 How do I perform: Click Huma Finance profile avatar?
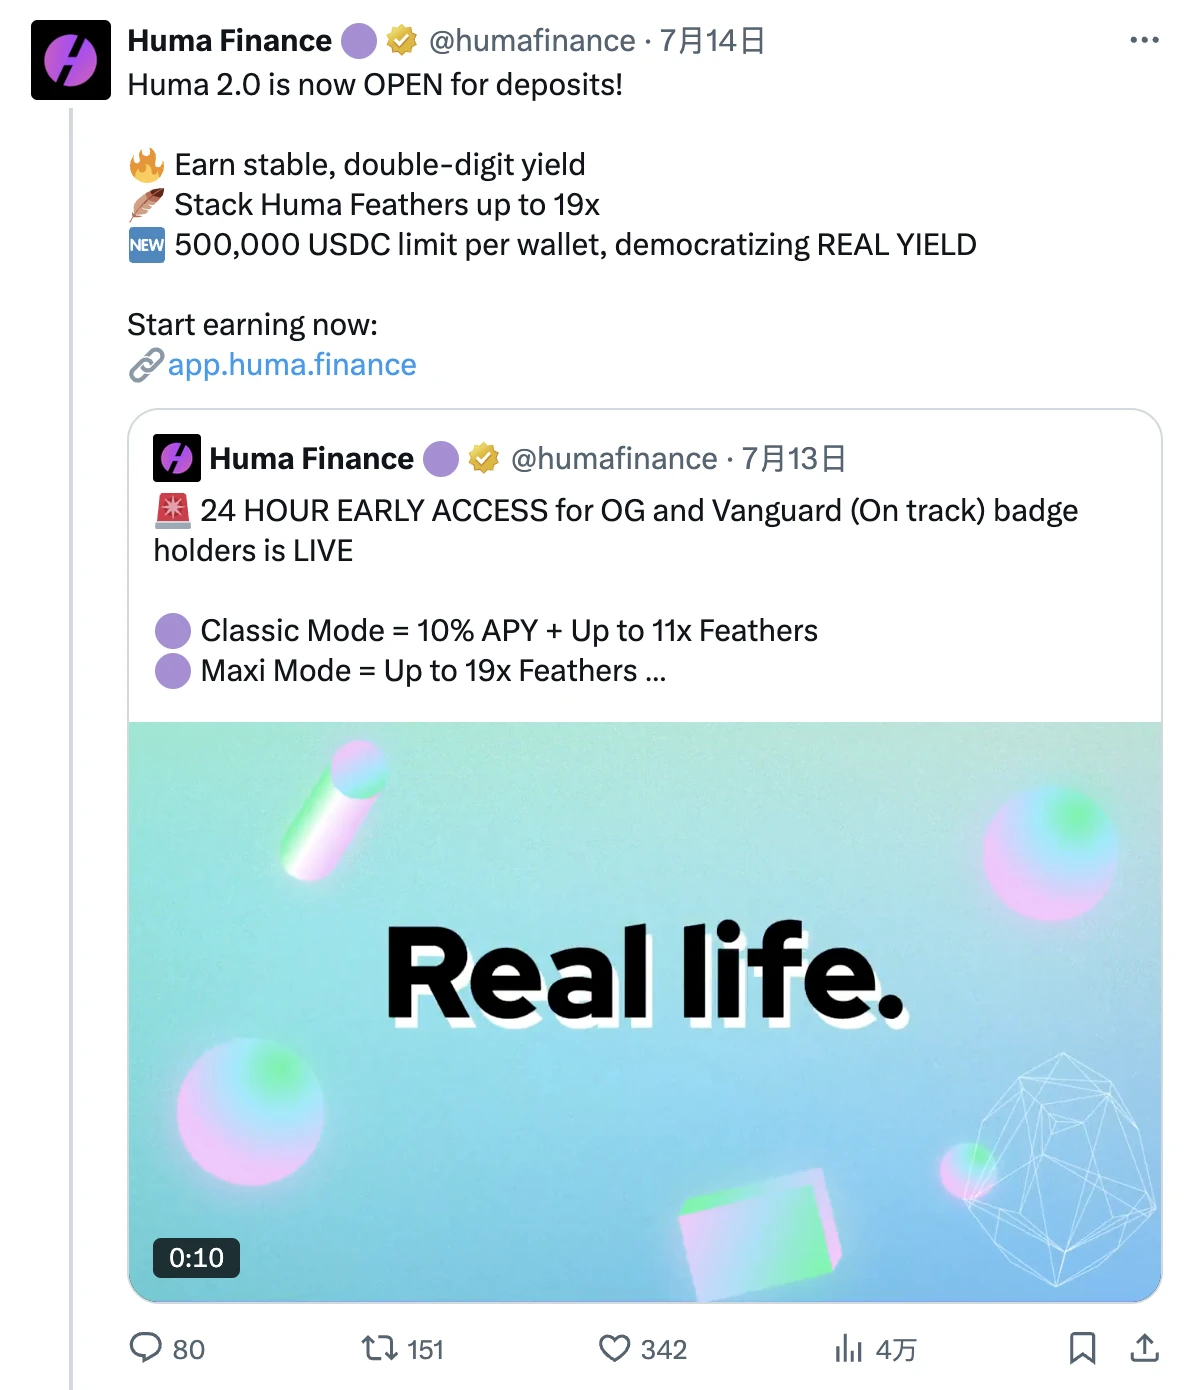(x=71, y=60)
